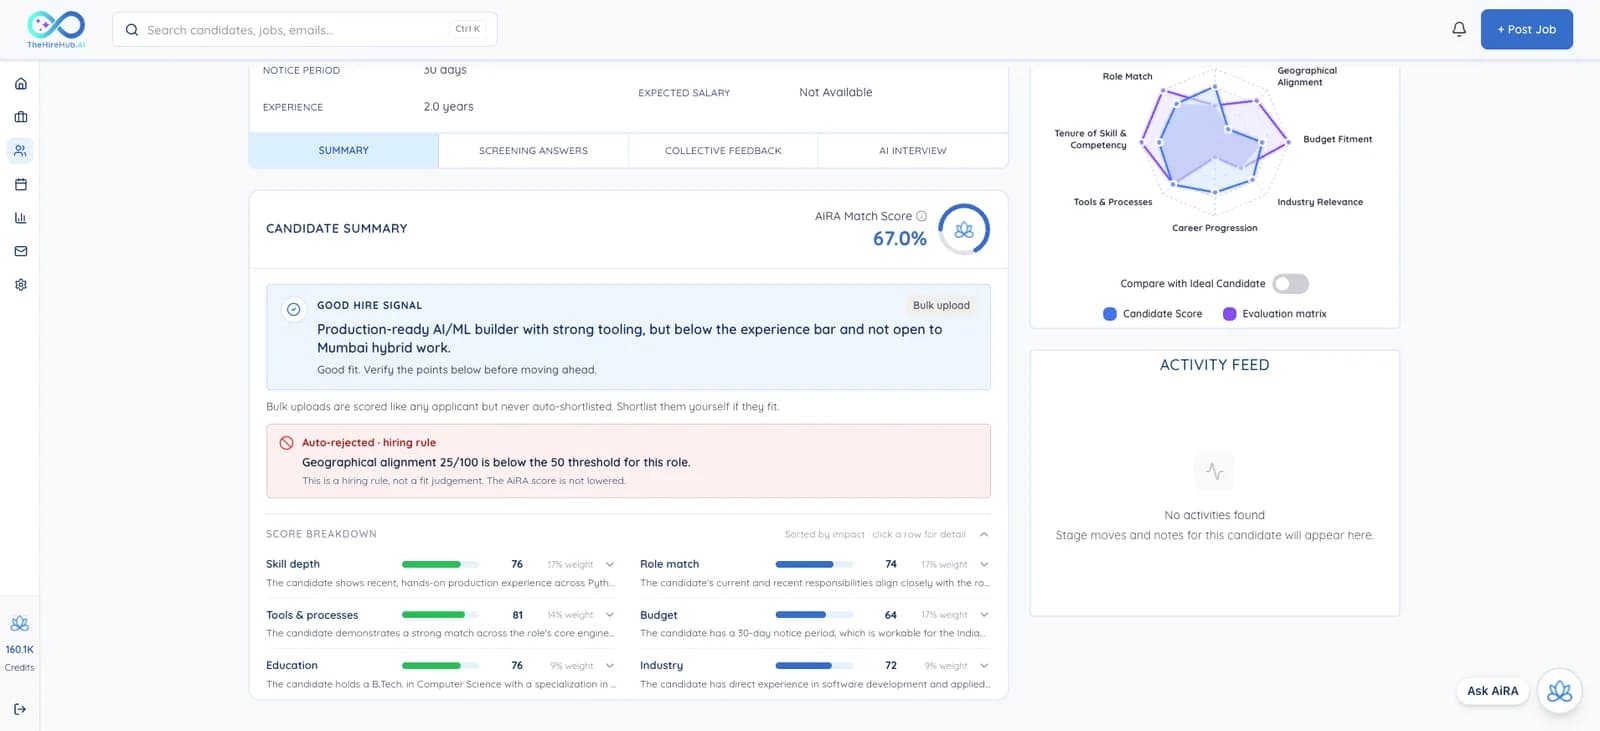Click the "2.0 years" experience value
Viewport: 1600px width, 731px height.
click(x=449, y=107)
